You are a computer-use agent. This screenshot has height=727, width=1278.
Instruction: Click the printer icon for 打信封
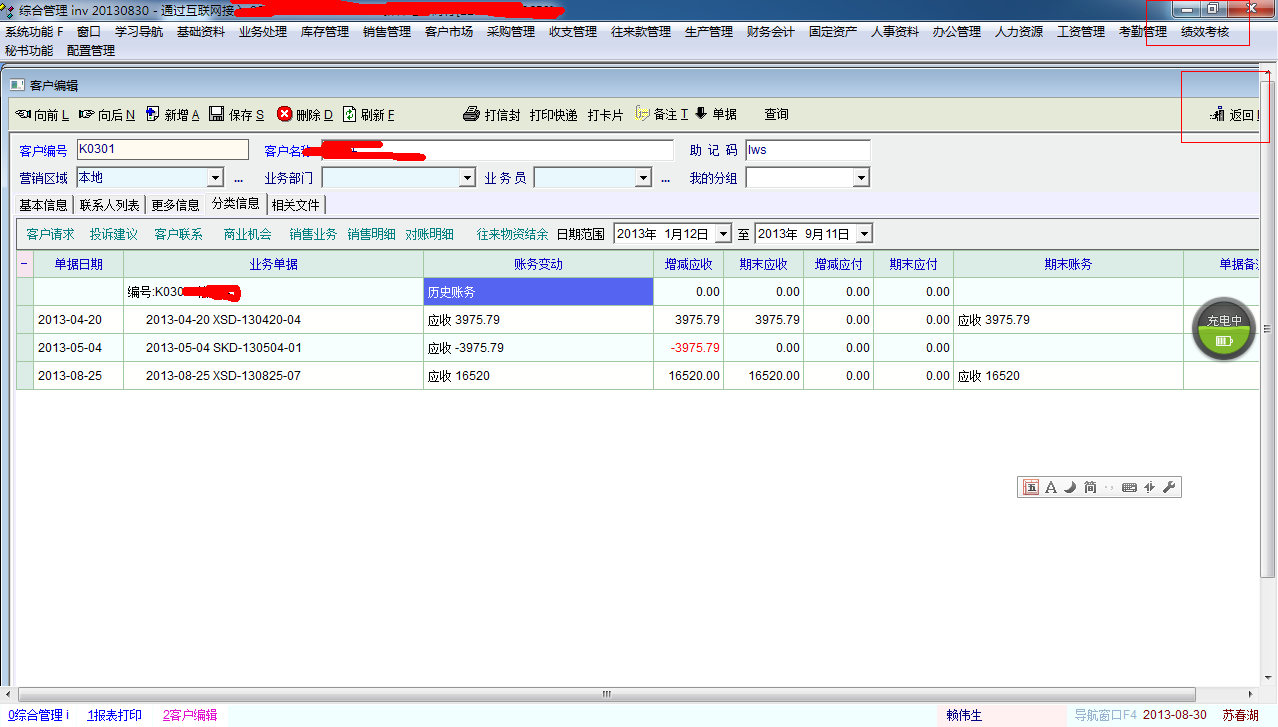point(472,114)
